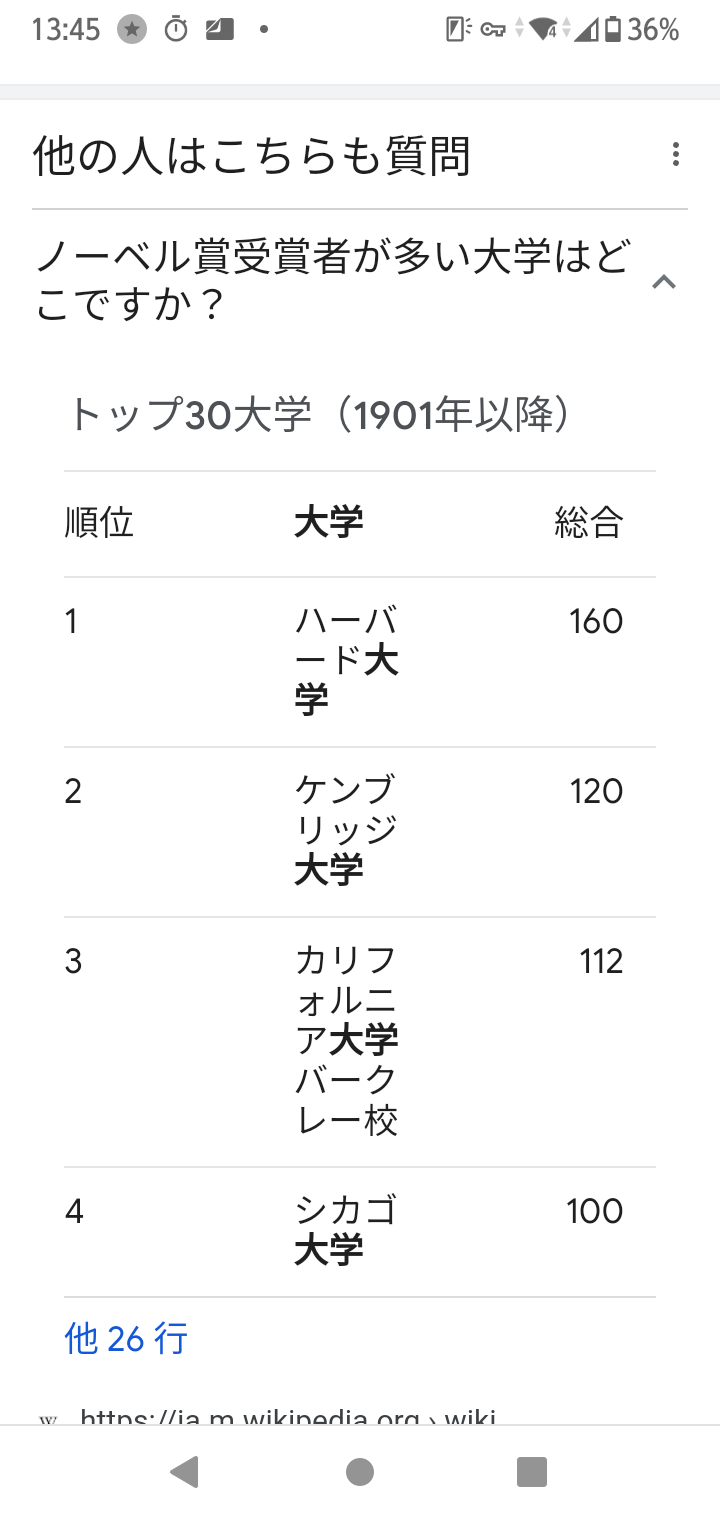Tap the timer icon in status bar
720x1520 pixels.
[x=176, y=30]
